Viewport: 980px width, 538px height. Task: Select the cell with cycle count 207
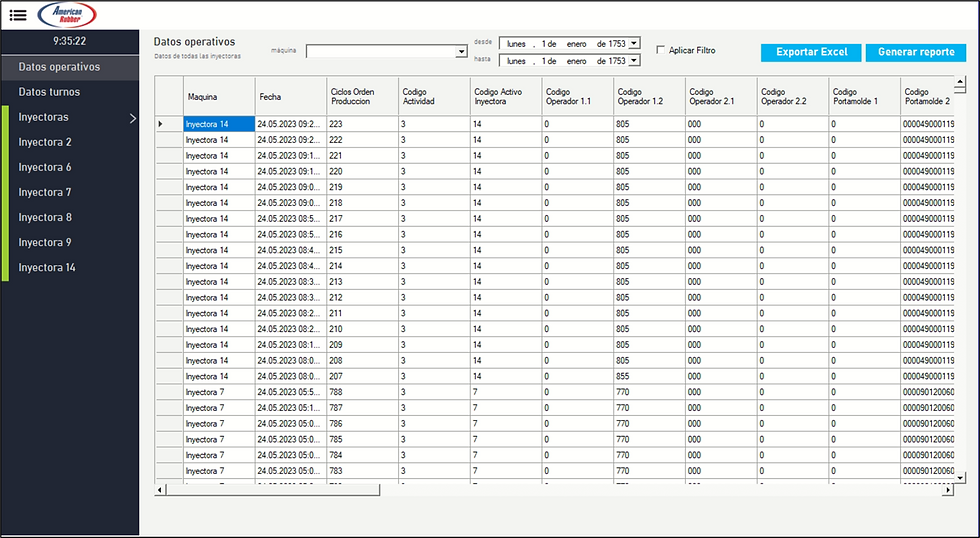click(362, 376)
